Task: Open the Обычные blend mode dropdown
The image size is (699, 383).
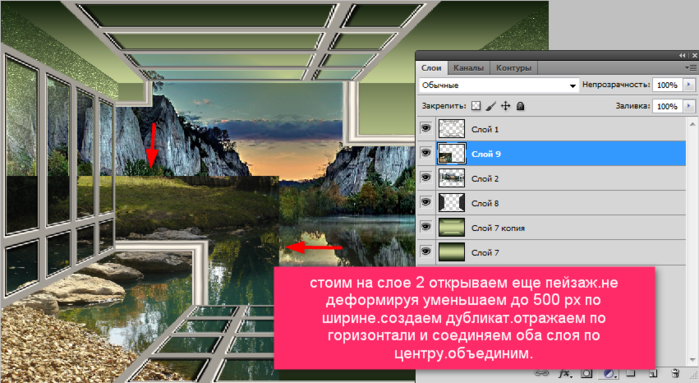Action: coord(499,85)
